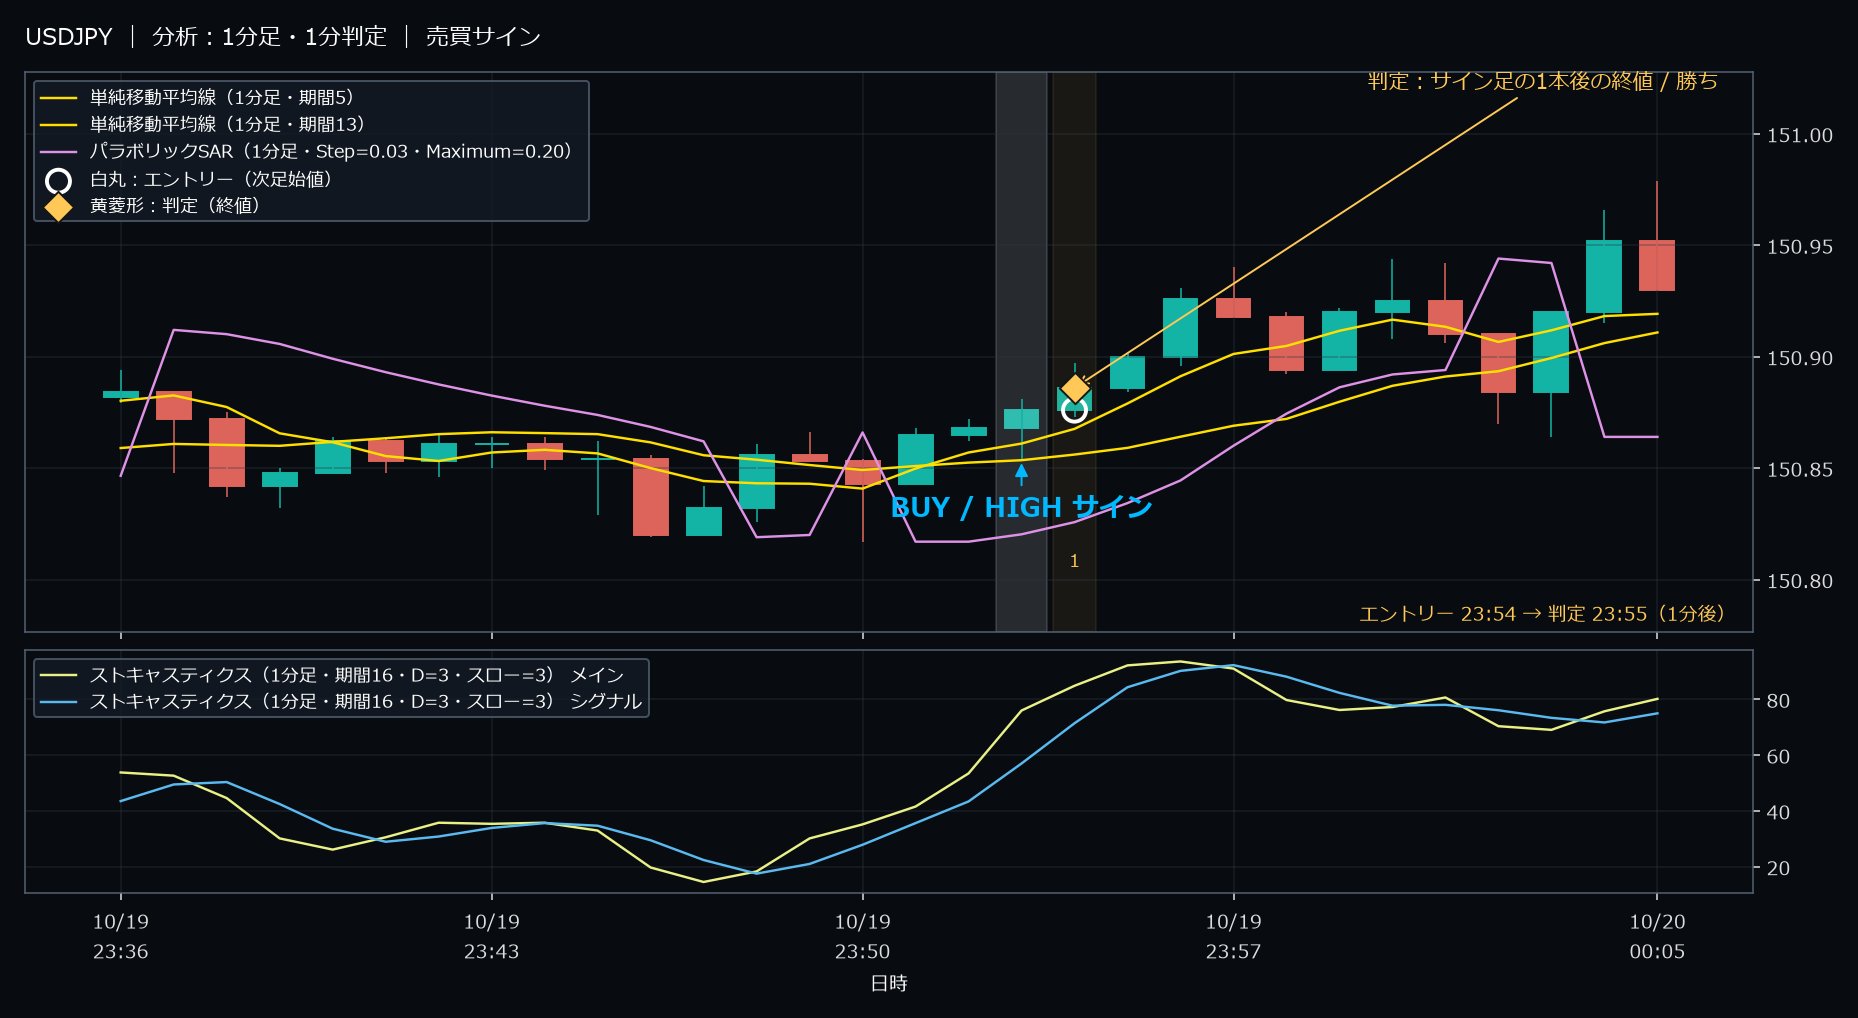Screen dimensions: 1858x1018
Task: Click the 白丸:エントリー legend label
Action: coord(211,179)
